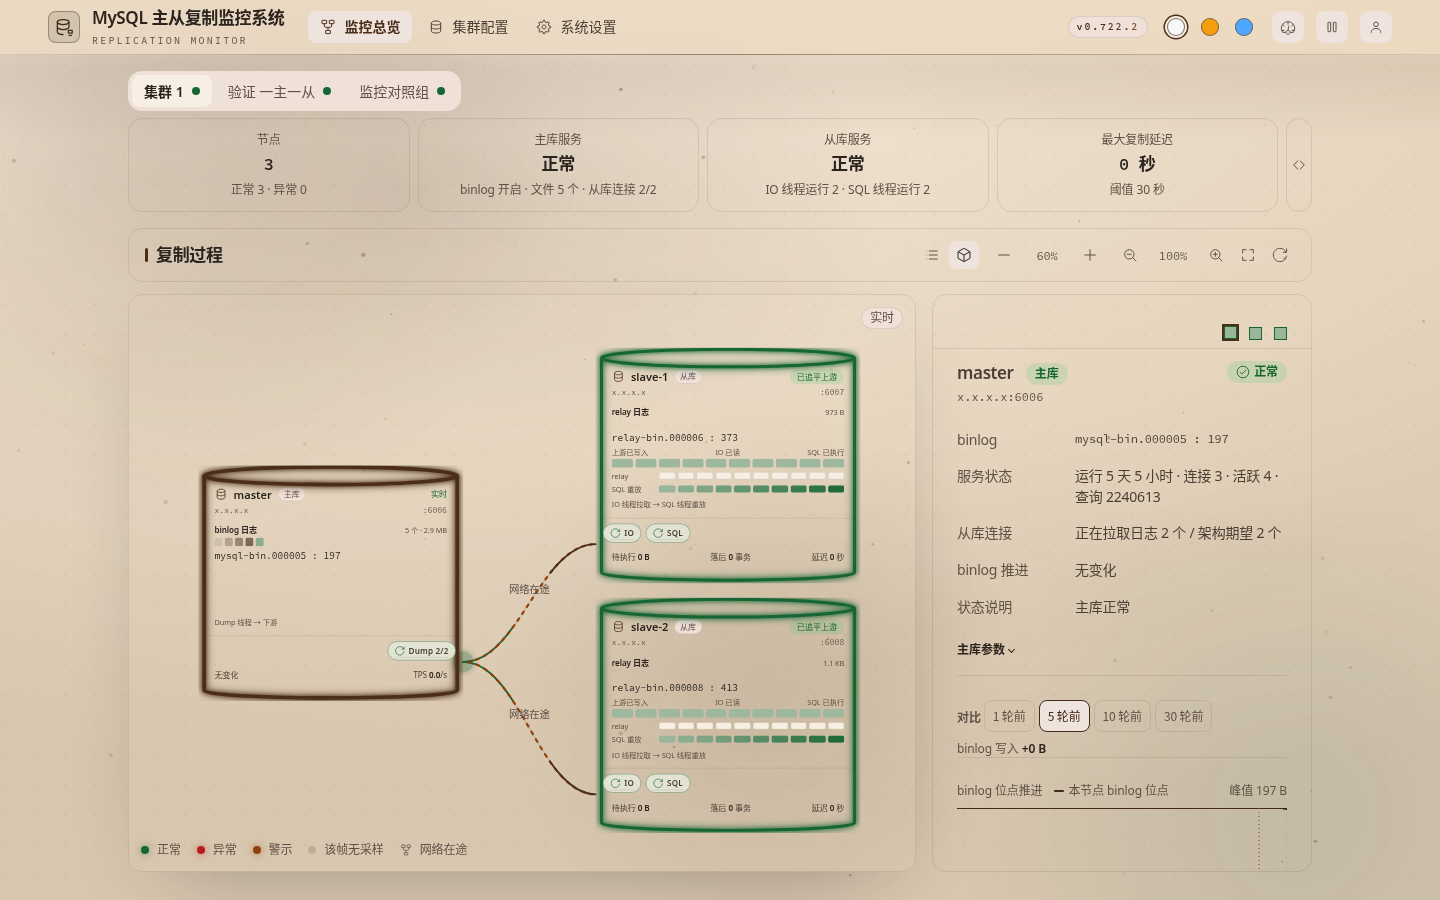Select the master node cylinder title
Screen dimensions: 1440x900
(252, 495)
